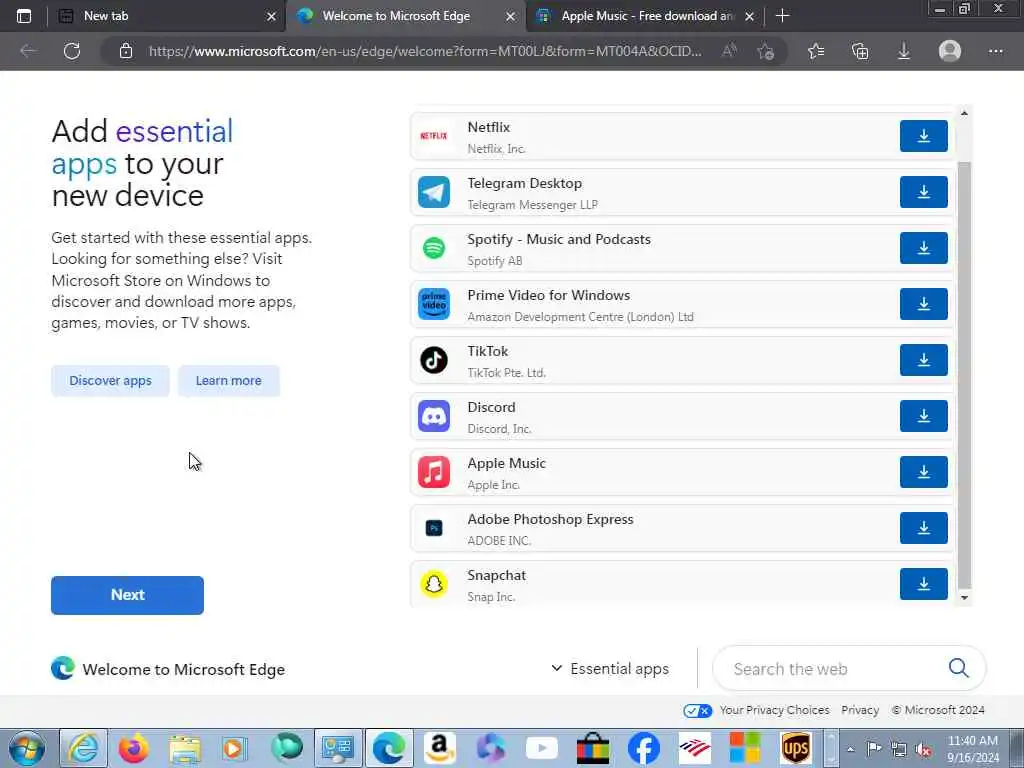The image size is (1024, 768).
Task: Close the Apple Music tab
Action: pos(750,16)
